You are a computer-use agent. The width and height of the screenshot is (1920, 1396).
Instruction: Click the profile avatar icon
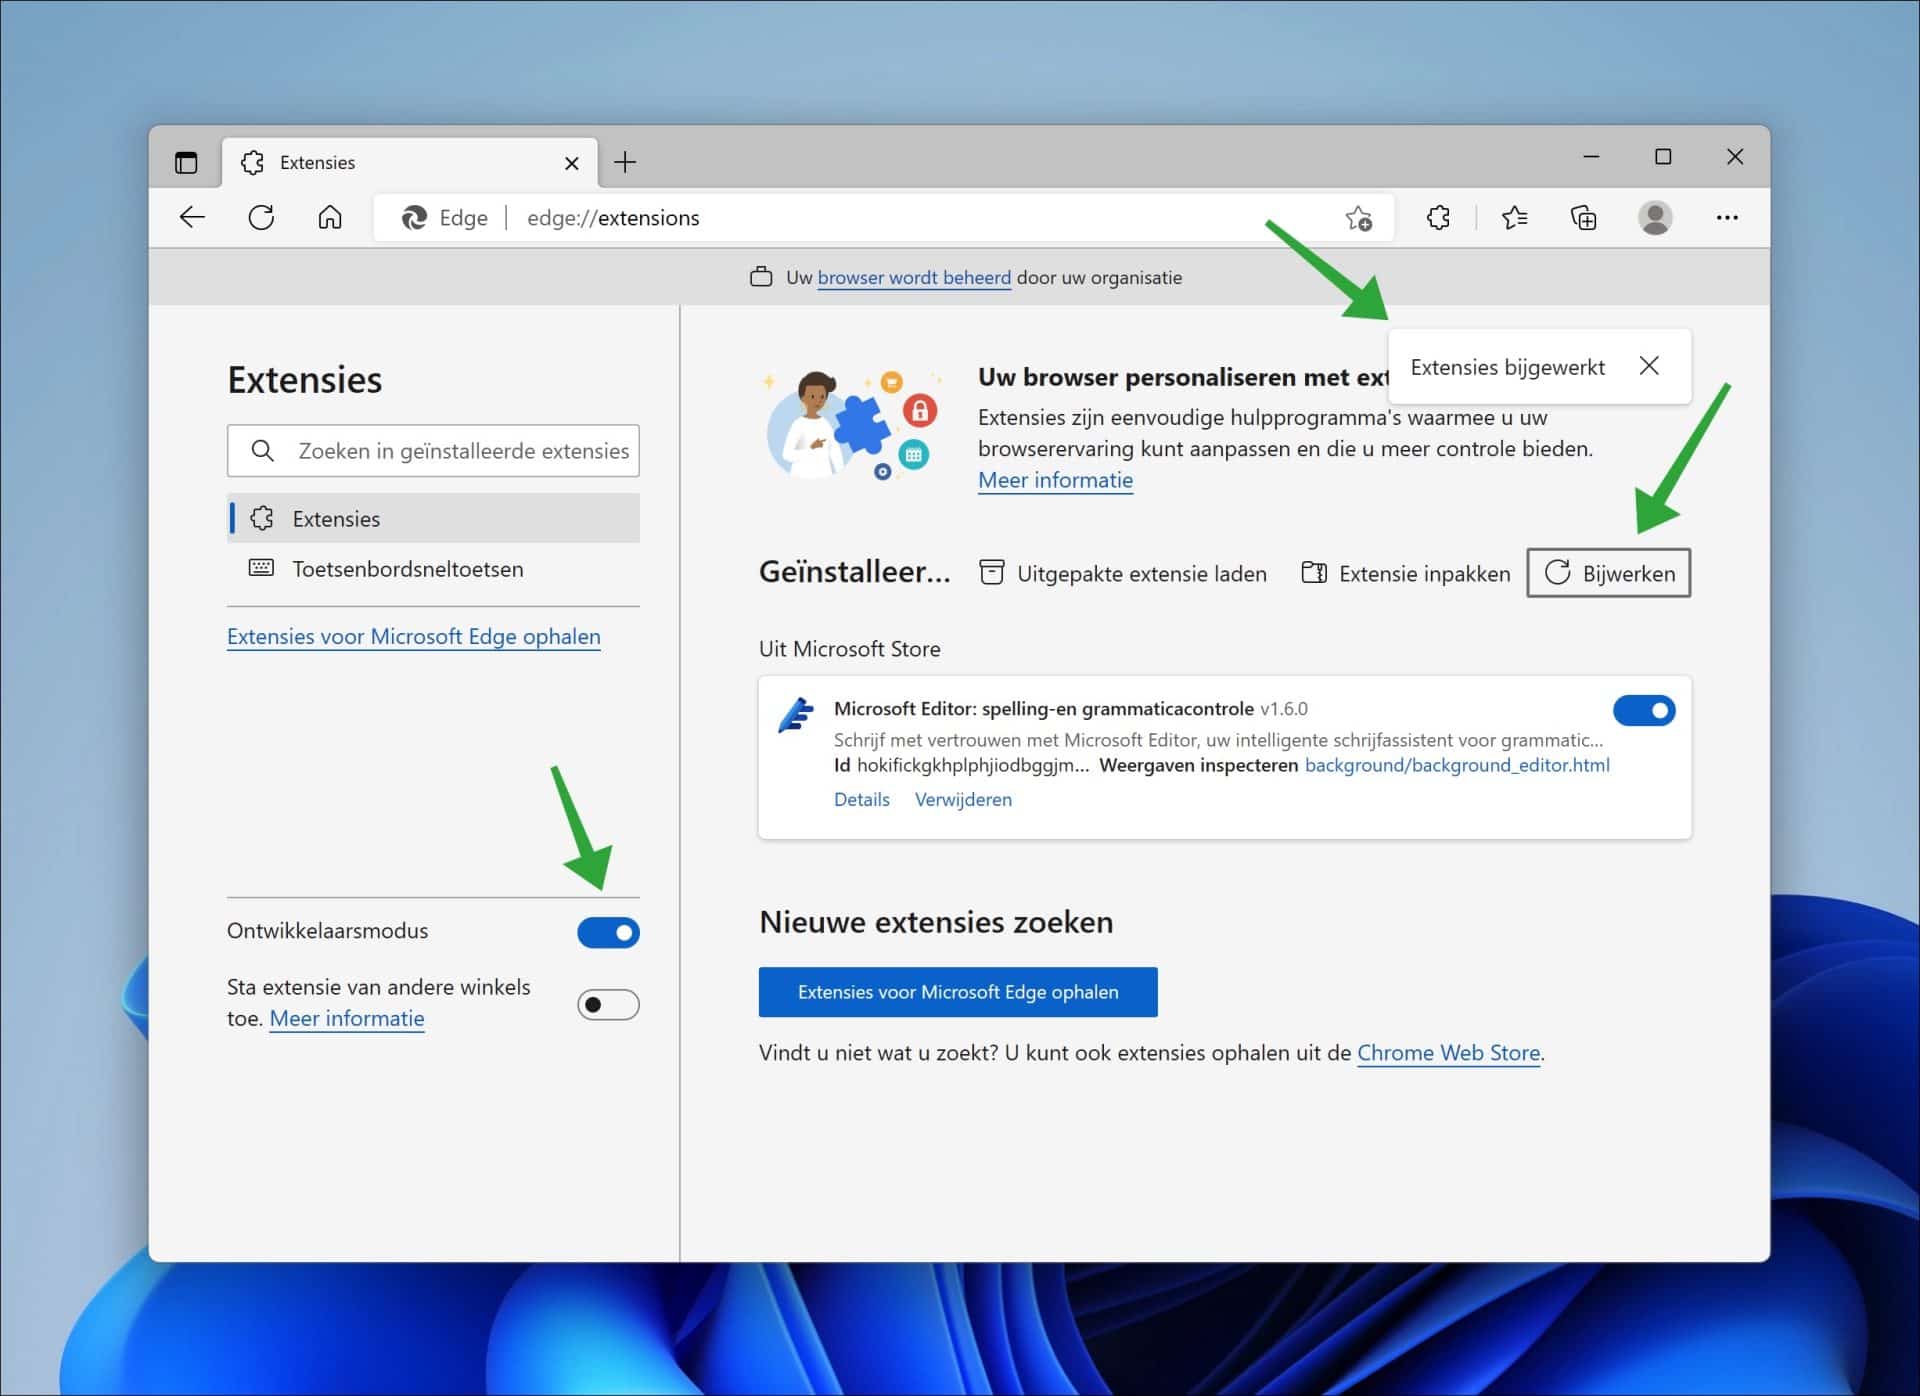[1657, 217]
